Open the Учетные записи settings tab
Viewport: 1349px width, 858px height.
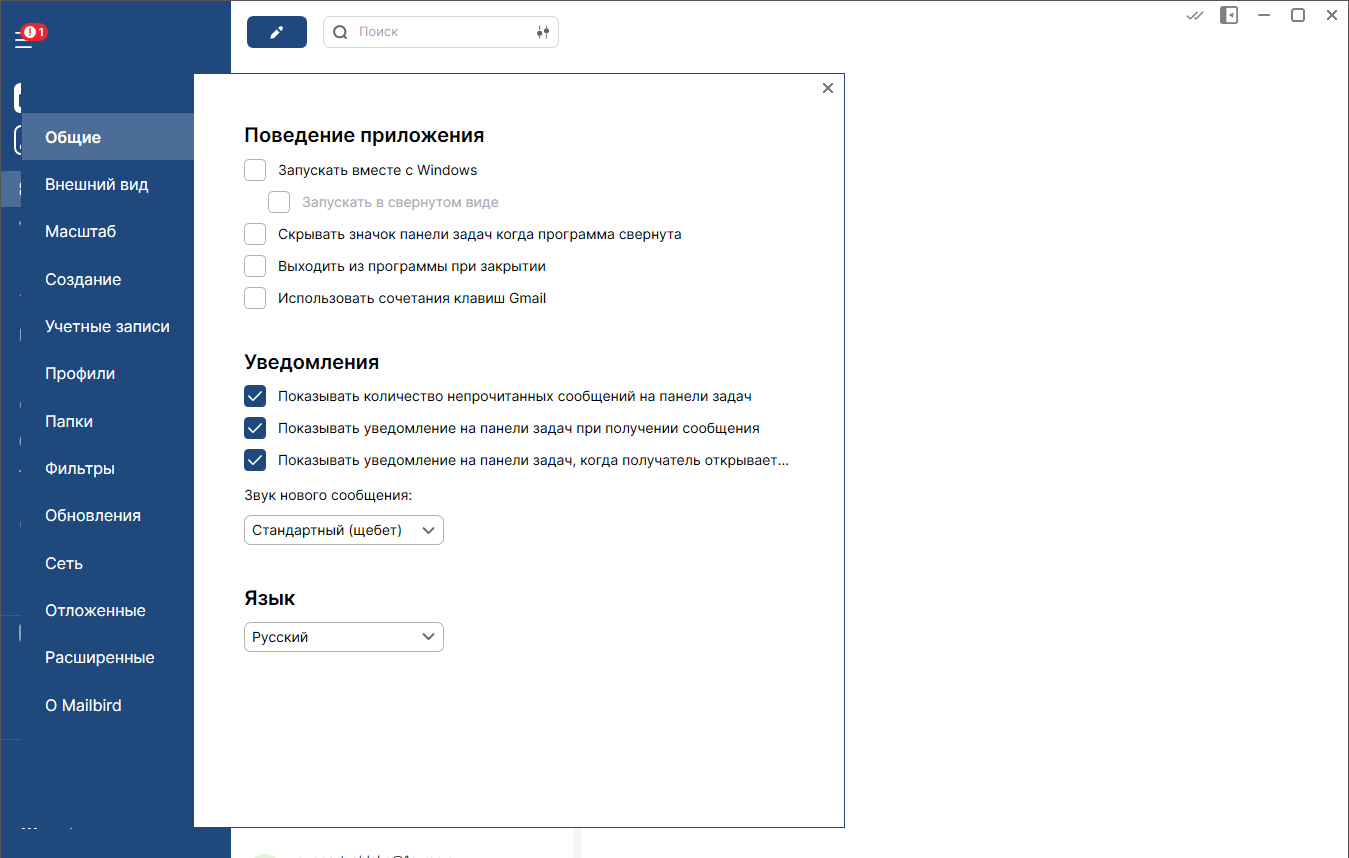coord(108,326)
